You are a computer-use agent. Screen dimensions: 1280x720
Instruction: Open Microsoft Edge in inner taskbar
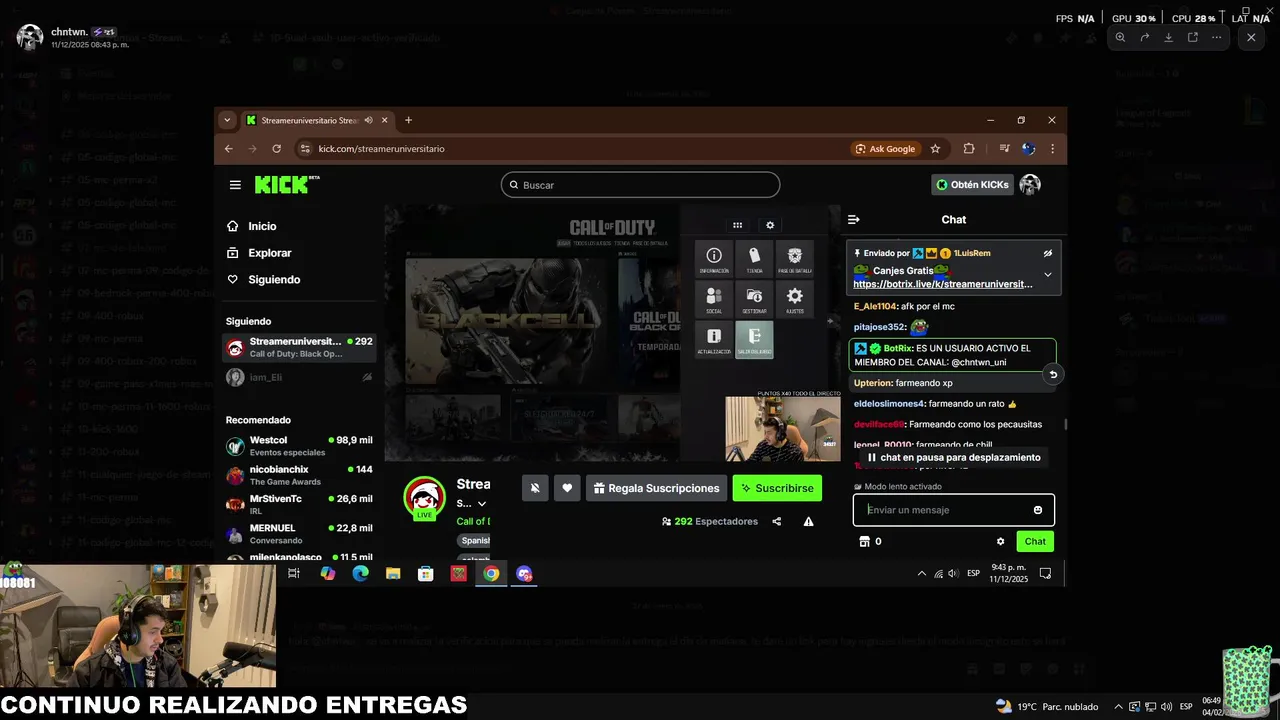[360, 573]
